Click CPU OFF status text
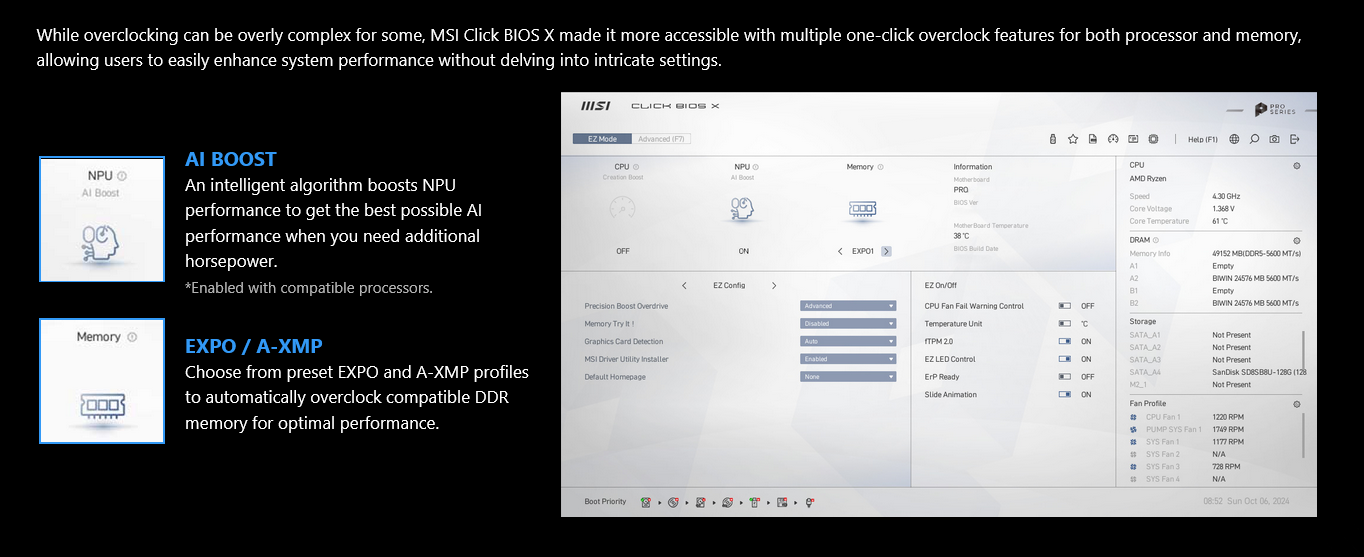Image resolution: width=1364 pixels, height=557 pixels. coord(623,251)
